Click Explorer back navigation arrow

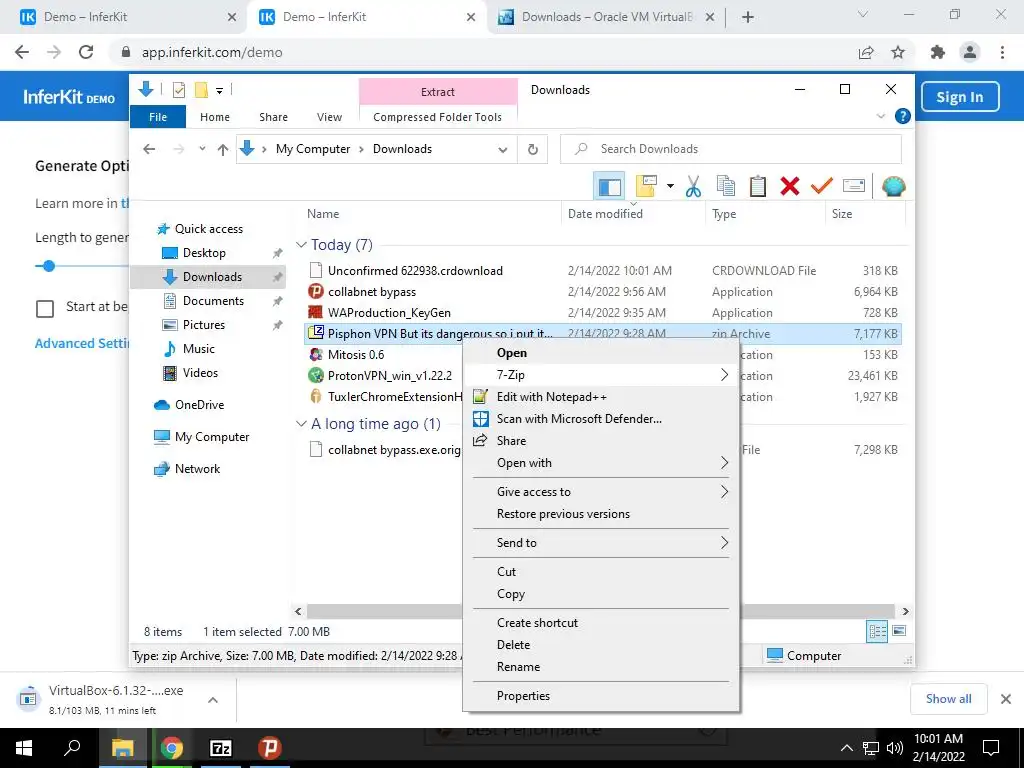(x=149, y=150)
